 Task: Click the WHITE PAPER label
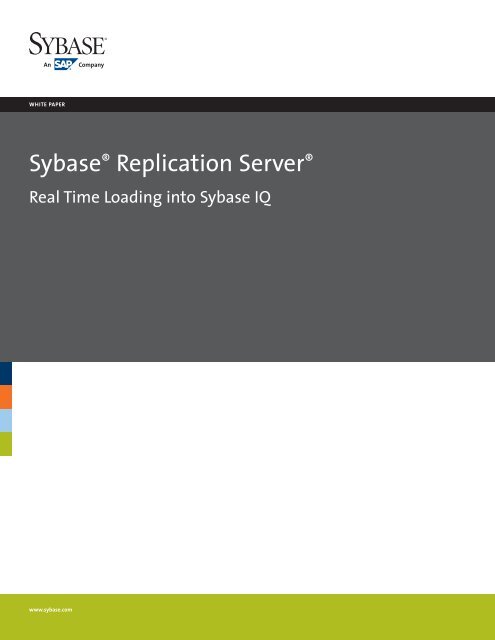click(47, 104)
